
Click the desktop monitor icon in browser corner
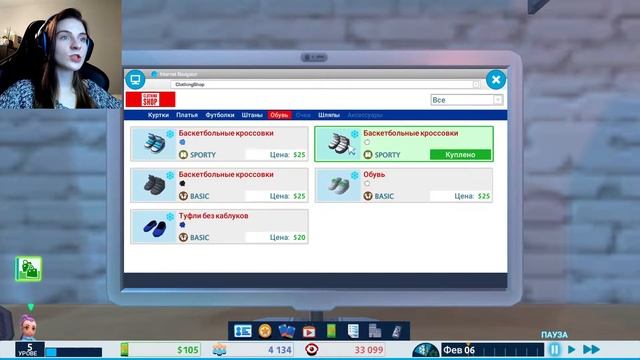[x=136, y=80]
